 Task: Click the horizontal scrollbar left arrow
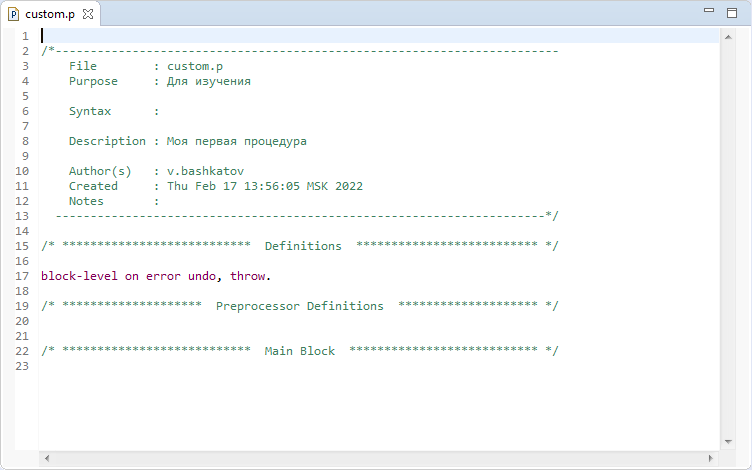click(x=47, y=458)
